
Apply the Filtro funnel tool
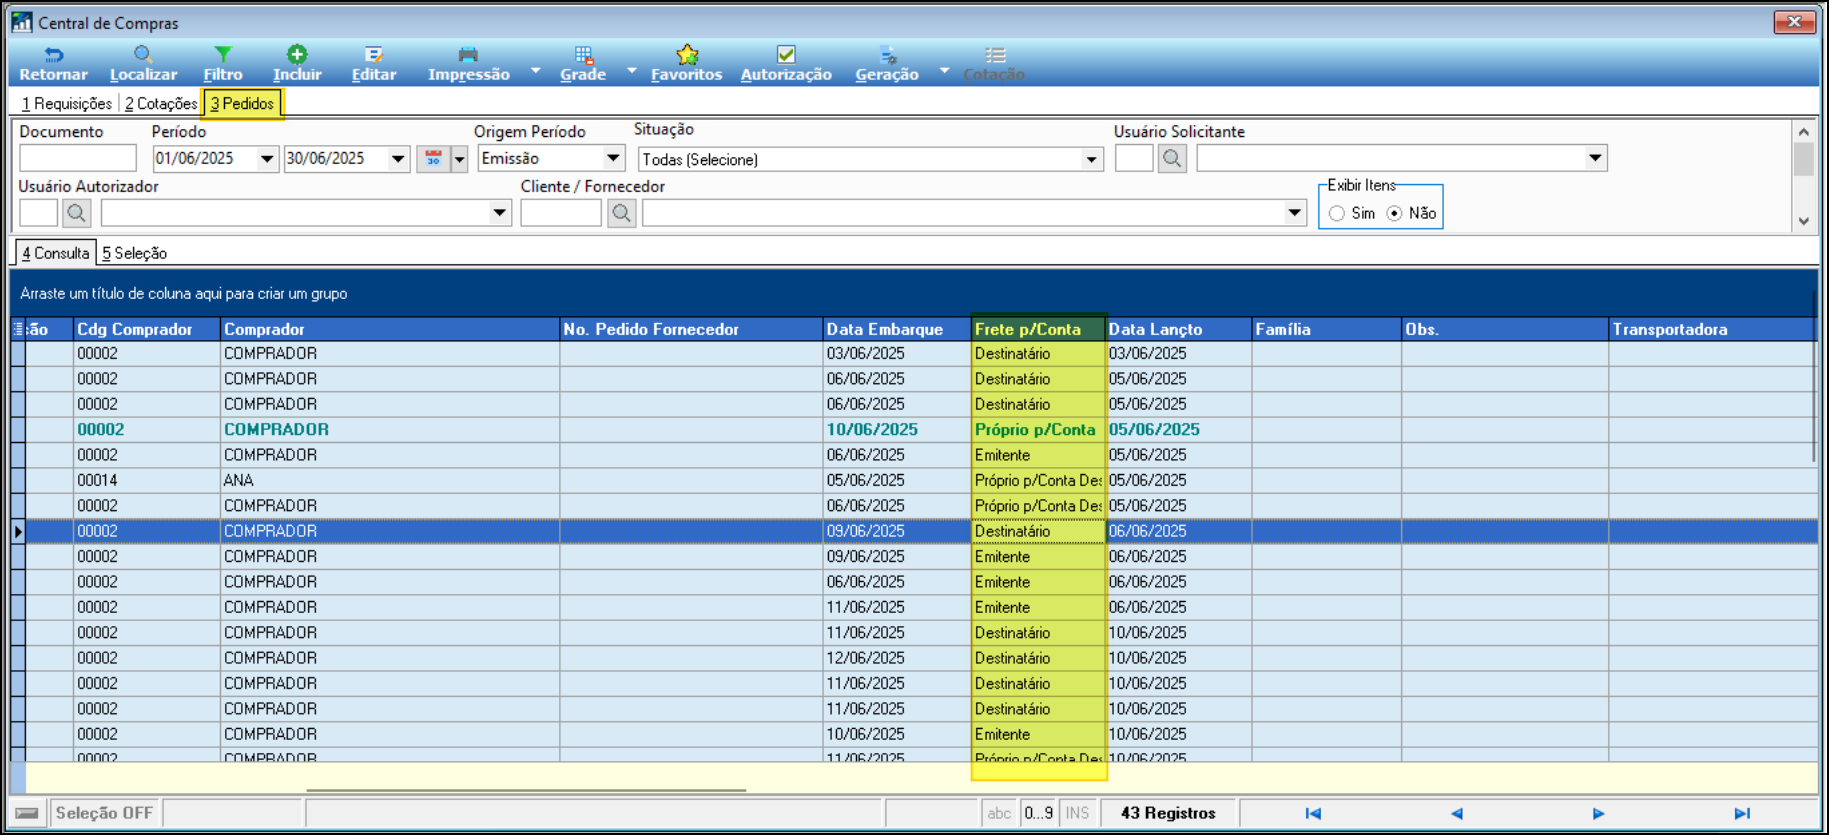(223, 64)
